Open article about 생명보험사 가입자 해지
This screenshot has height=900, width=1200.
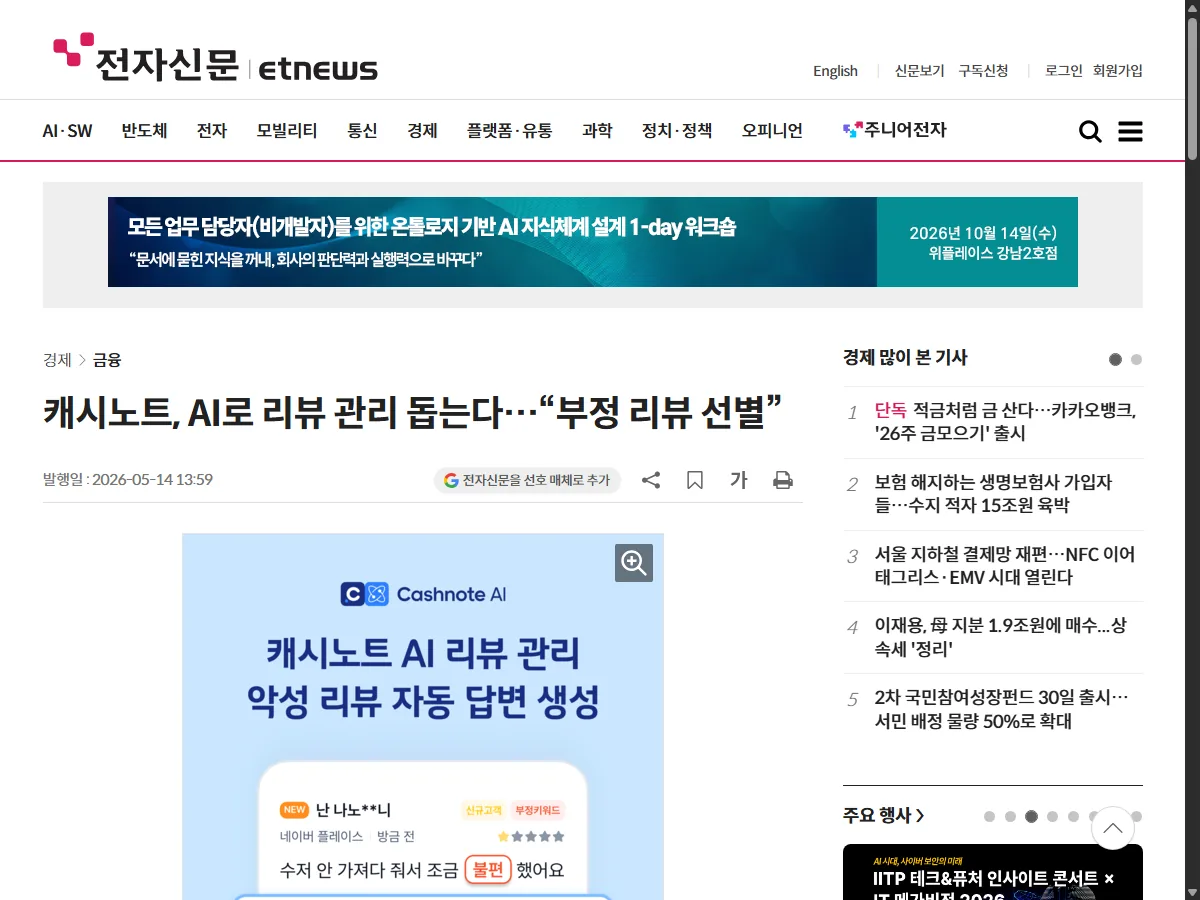click(994, 494)
